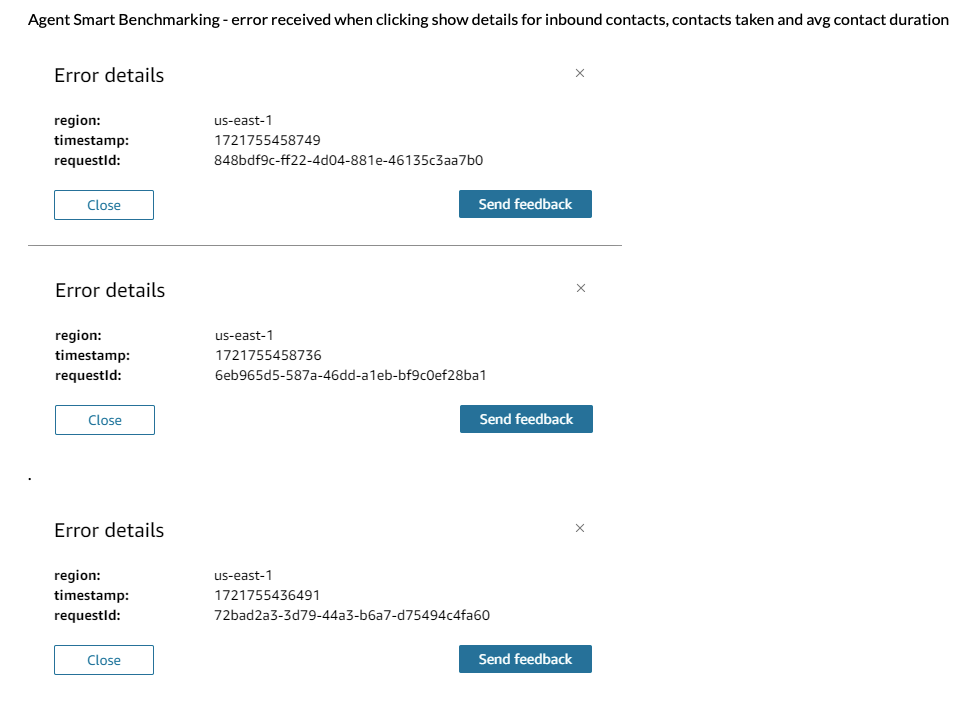Dismiss error dialog with requestId 848bdf9c via X icon

580,73
